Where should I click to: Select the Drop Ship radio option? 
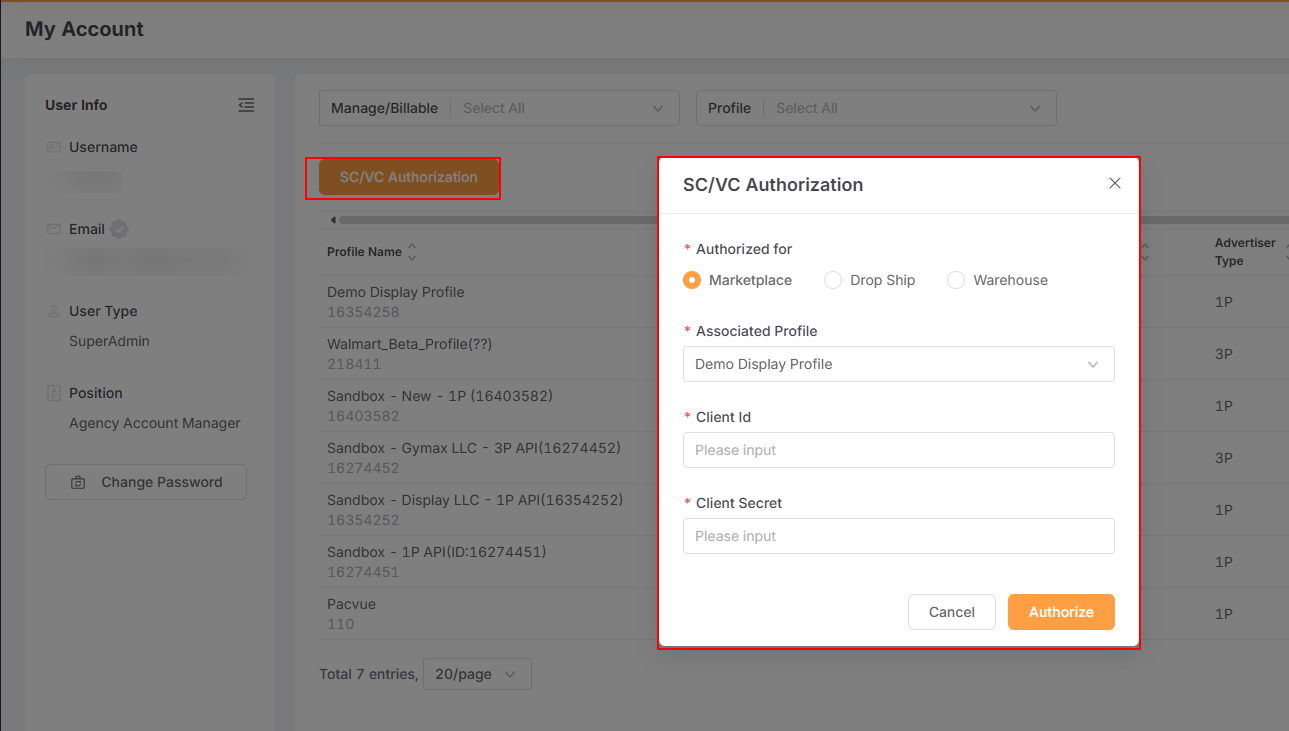point(833,280)
